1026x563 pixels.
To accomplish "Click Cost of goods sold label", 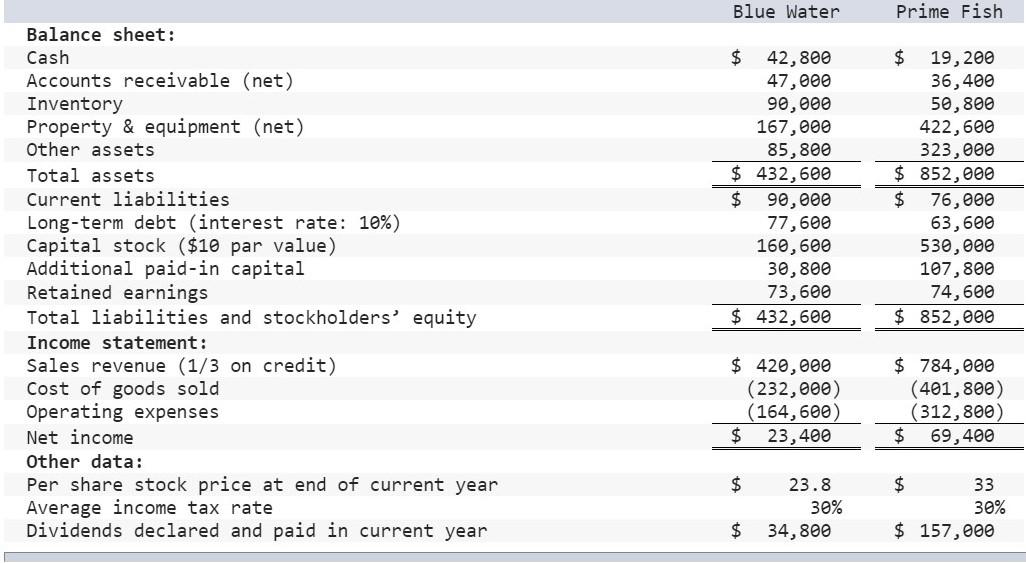I will tap(122, 388).
